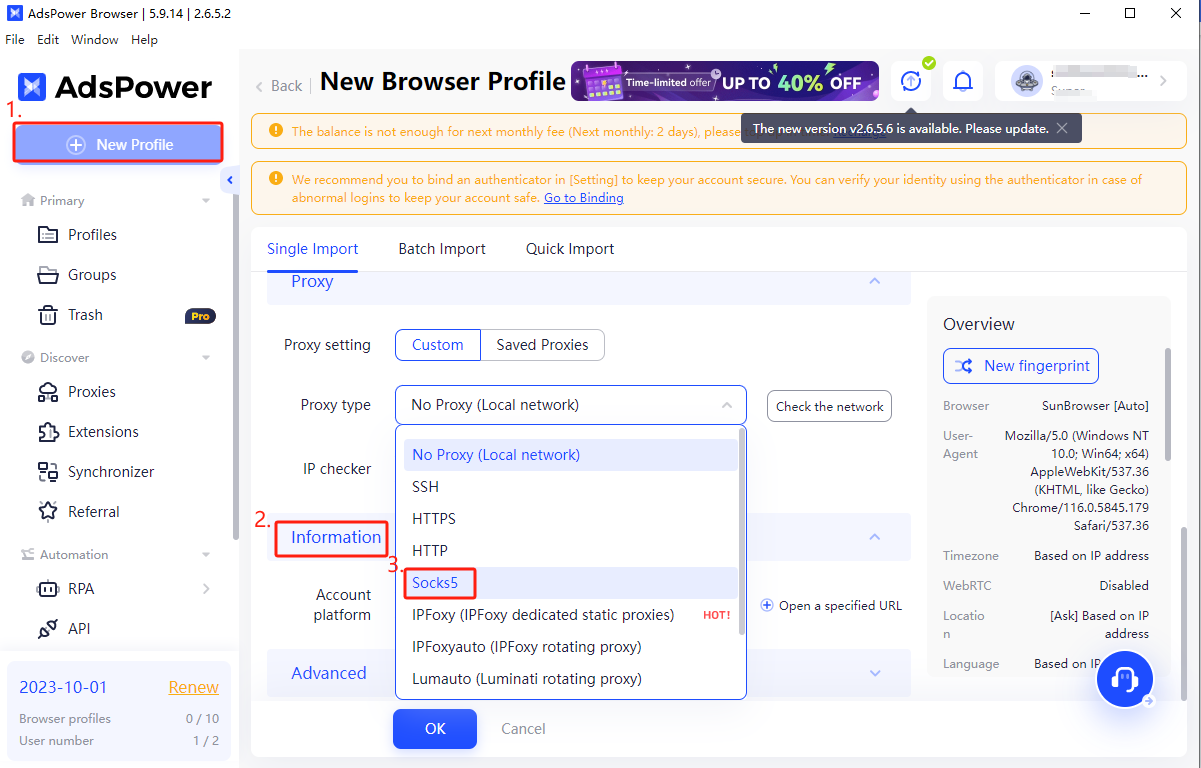The width and height of the screenshot is (1201, 768).
Task: Dismiss the new version update notice
Action: [x=1062, y=128]
